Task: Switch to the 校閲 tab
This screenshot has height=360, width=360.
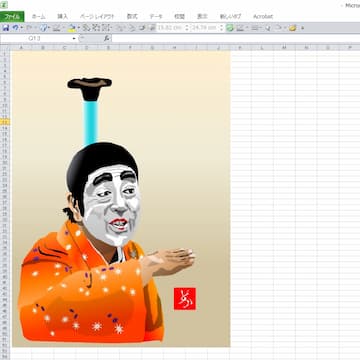Action: pyautogui.click(x=179, y=16)
